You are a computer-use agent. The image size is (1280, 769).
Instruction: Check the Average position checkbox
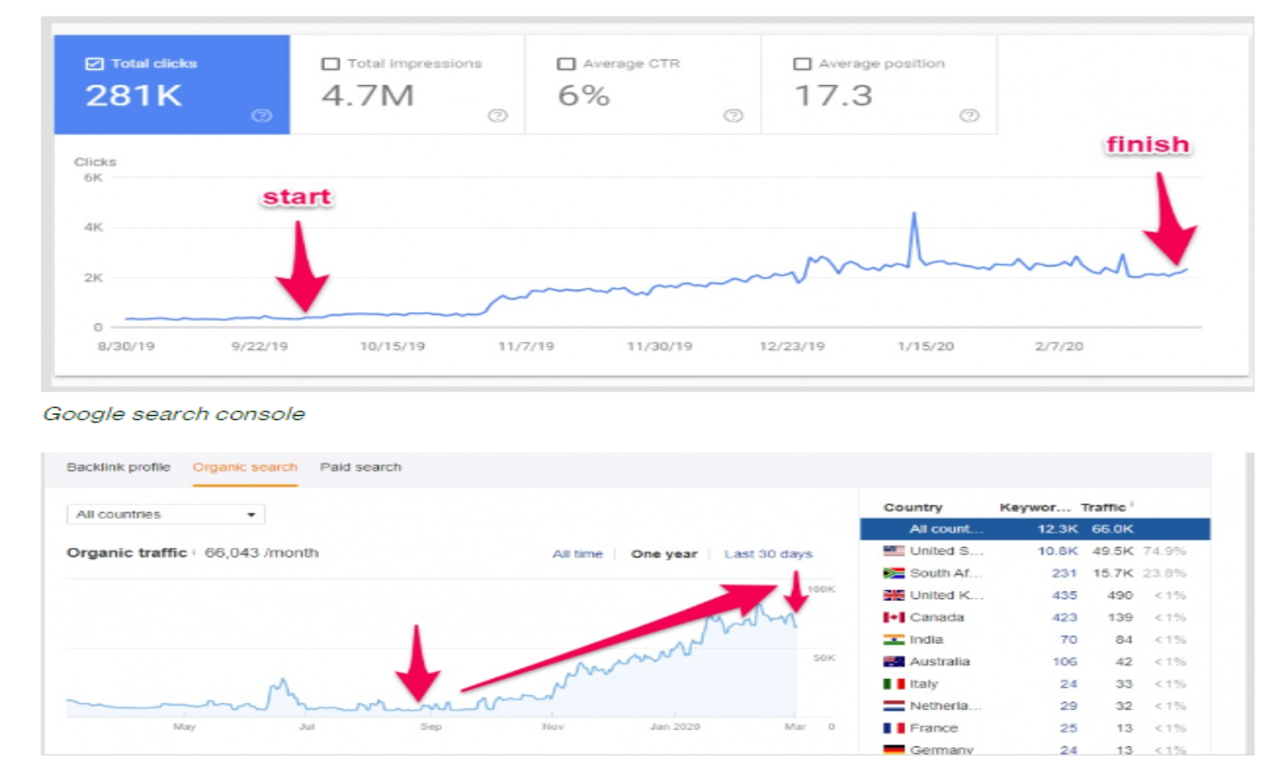coord(800,62)
